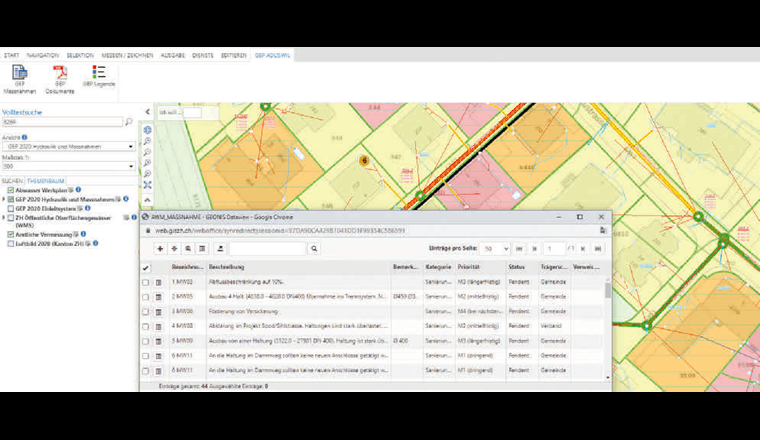Click the page number field in pagination

(x=554, y=249)
